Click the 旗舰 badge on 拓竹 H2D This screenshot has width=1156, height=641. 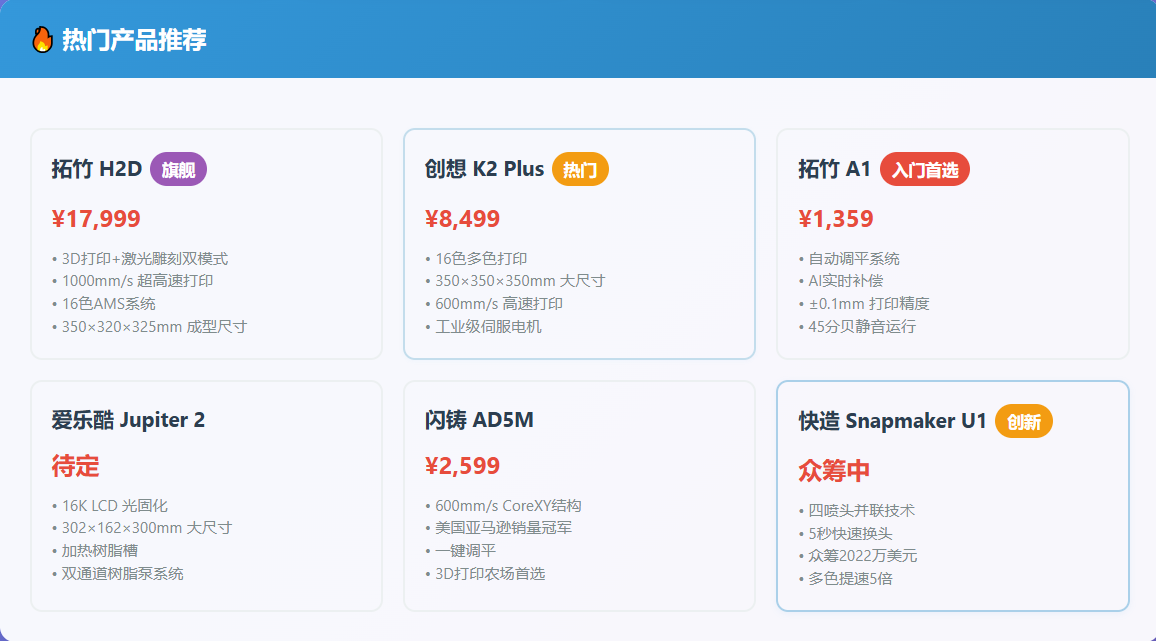click(178, 169)
